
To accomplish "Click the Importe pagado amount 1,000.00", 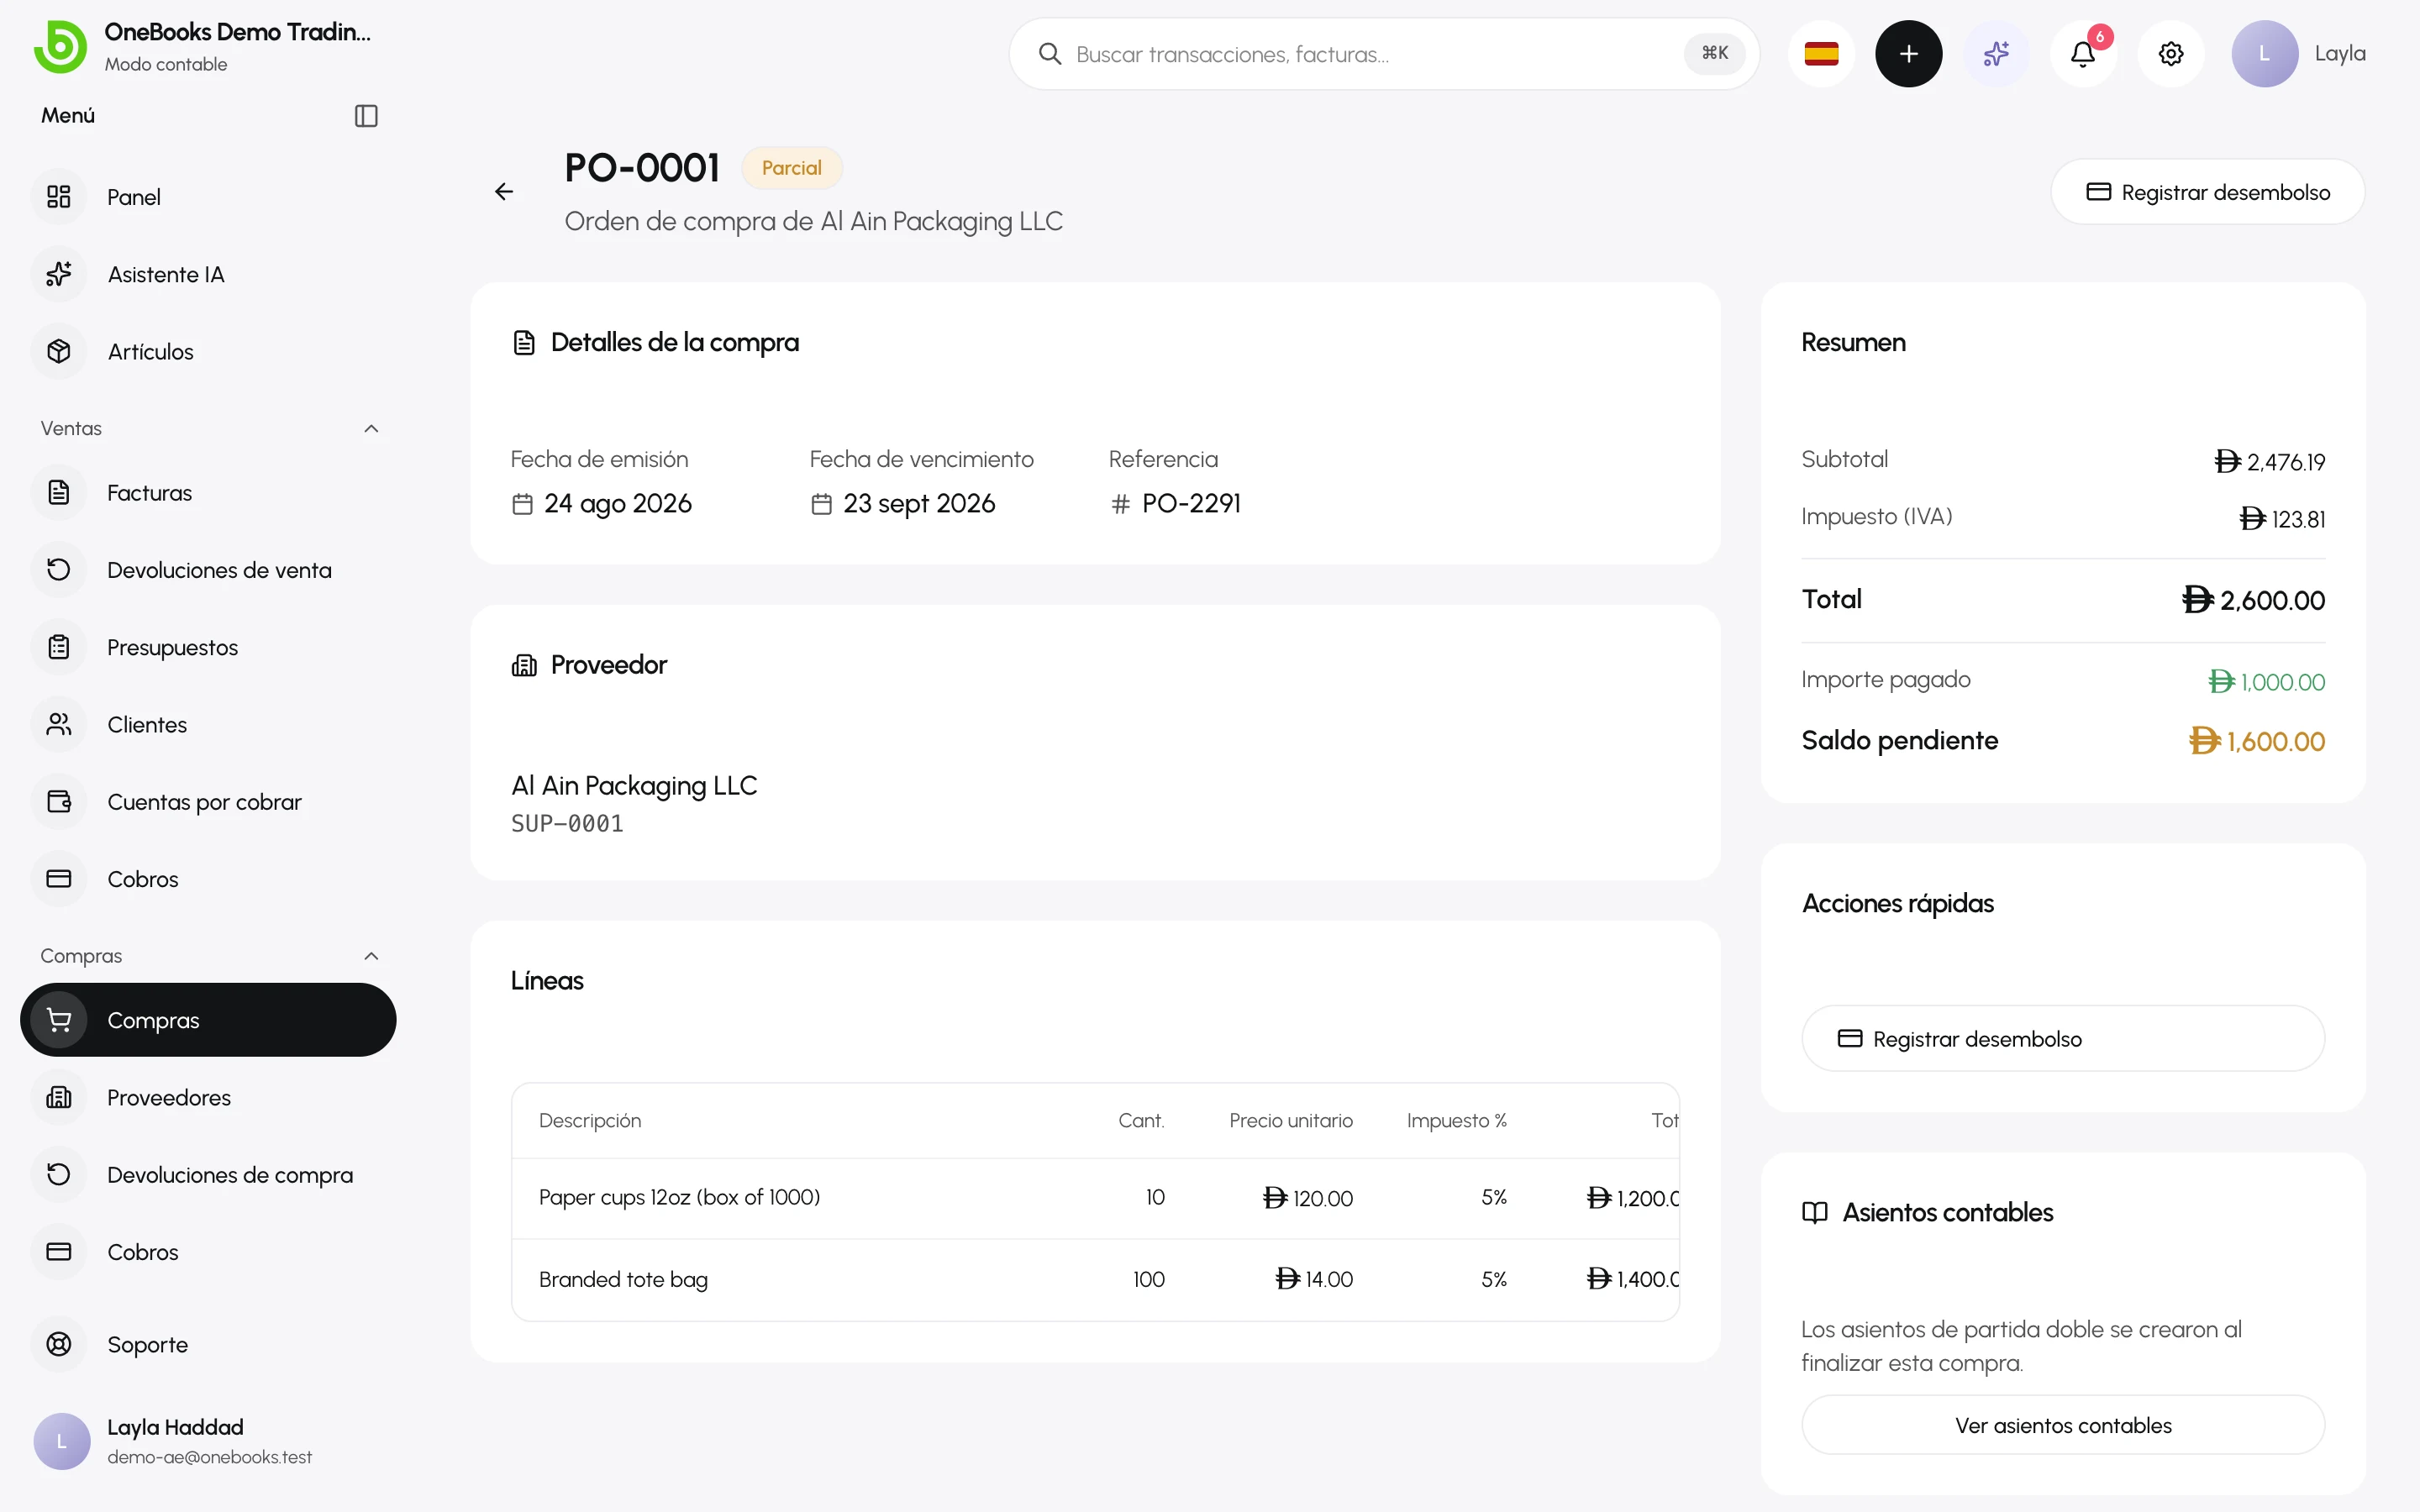I will pyautogui.click(x=2266, y=682).
